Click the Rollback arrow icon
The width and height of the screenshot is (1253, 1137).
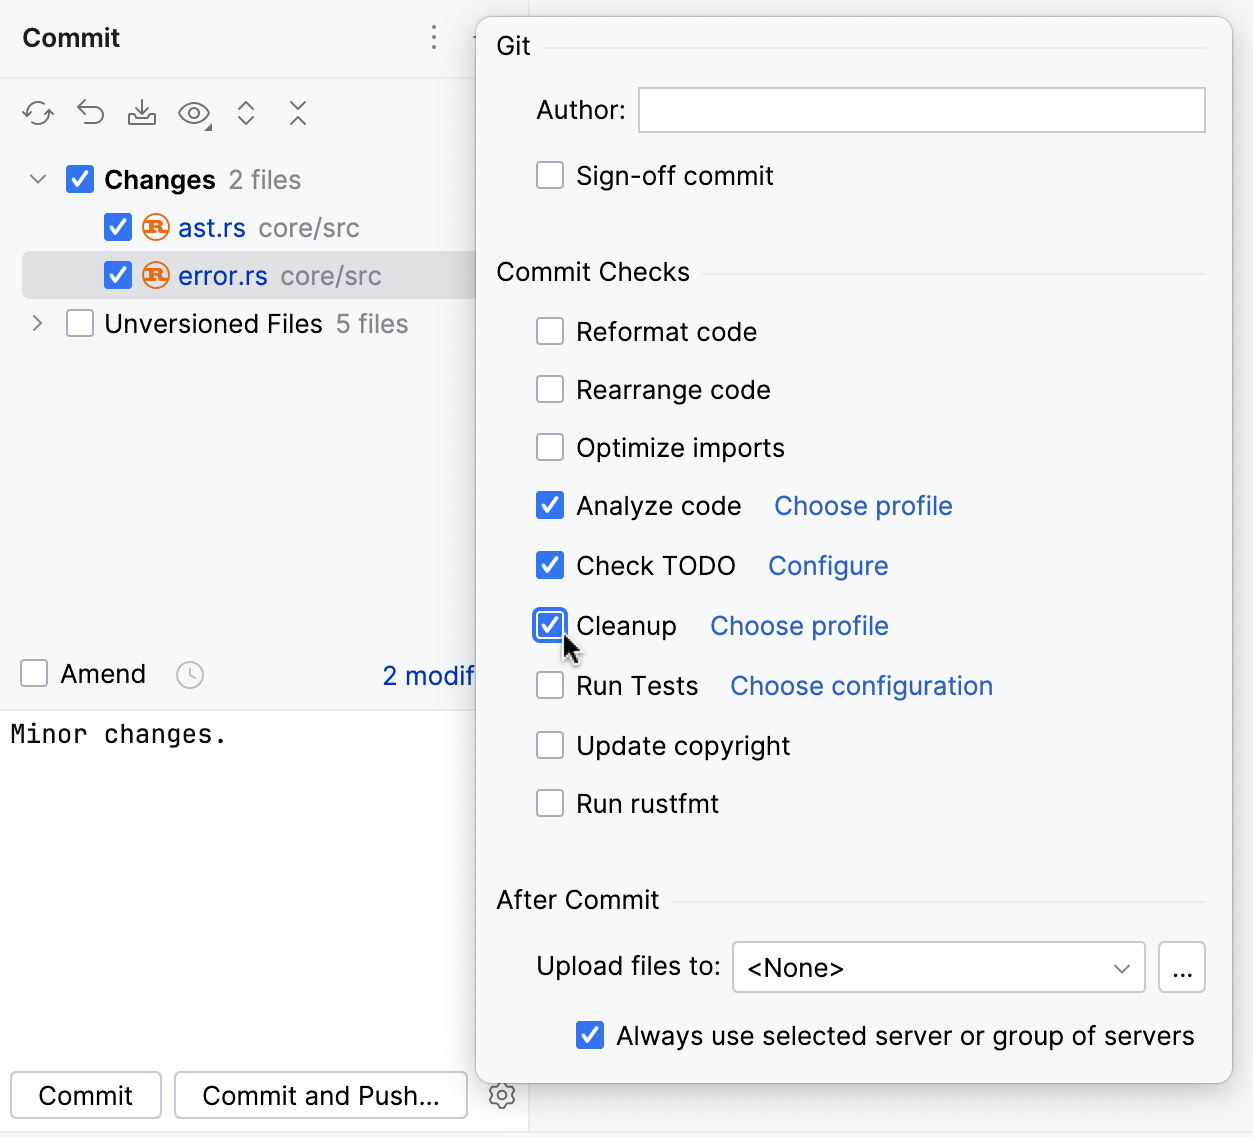pyautogui.click(x=90, y=113)
